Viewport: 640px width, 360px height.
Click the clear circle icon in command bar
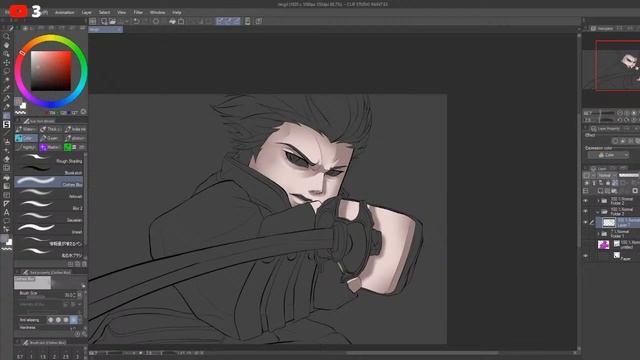(156, 21)
